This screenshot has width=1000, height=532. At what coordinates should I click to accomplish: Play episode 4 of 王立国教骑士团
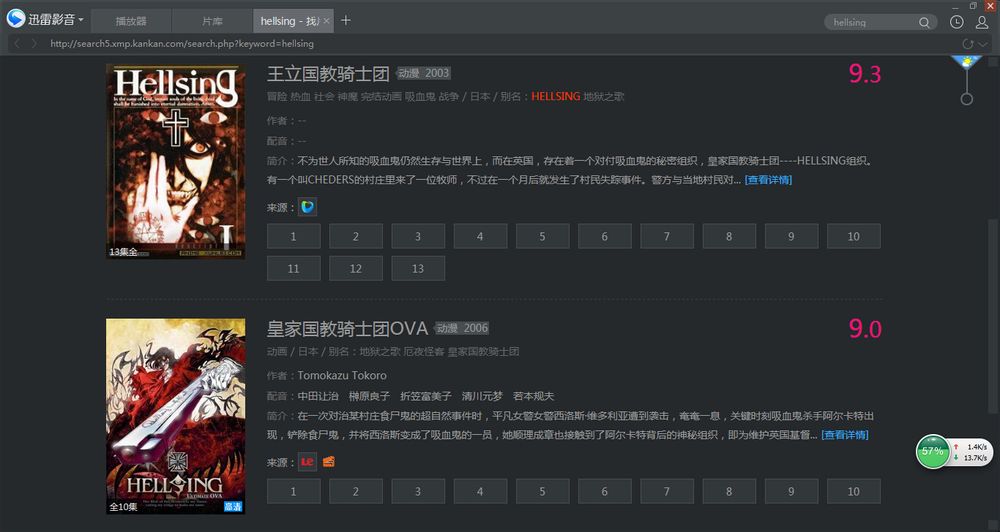click(480, 236)
